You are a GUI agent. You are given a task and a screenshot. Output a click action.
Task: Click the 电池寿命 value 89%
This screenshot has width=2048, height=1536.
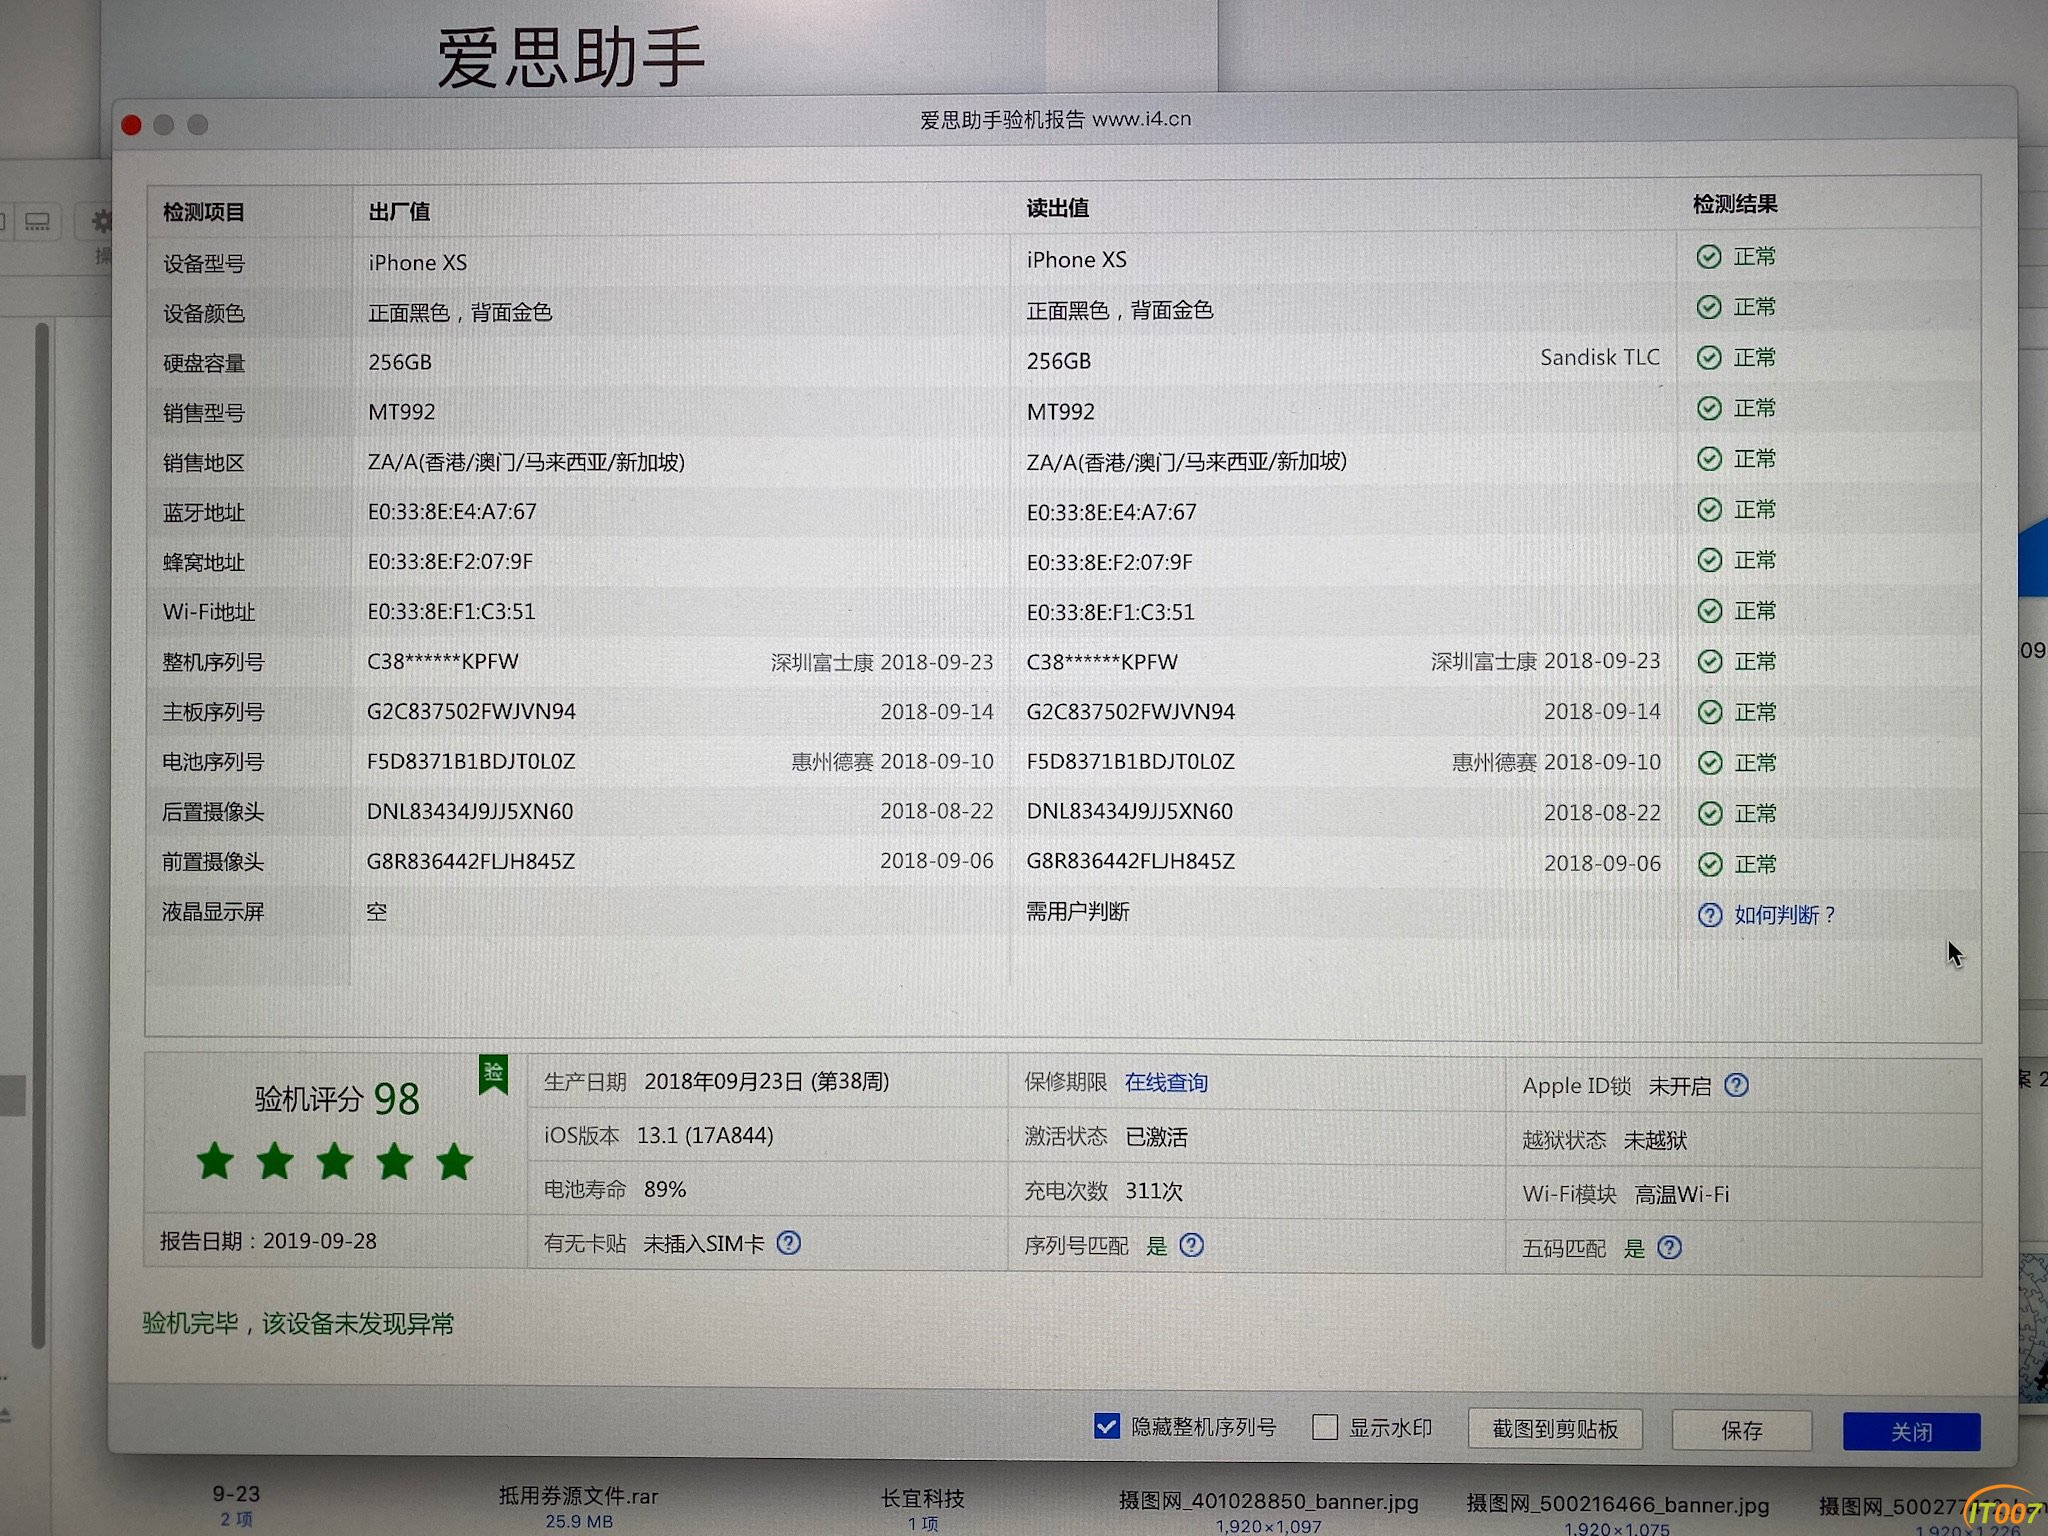coord(665,1190)
